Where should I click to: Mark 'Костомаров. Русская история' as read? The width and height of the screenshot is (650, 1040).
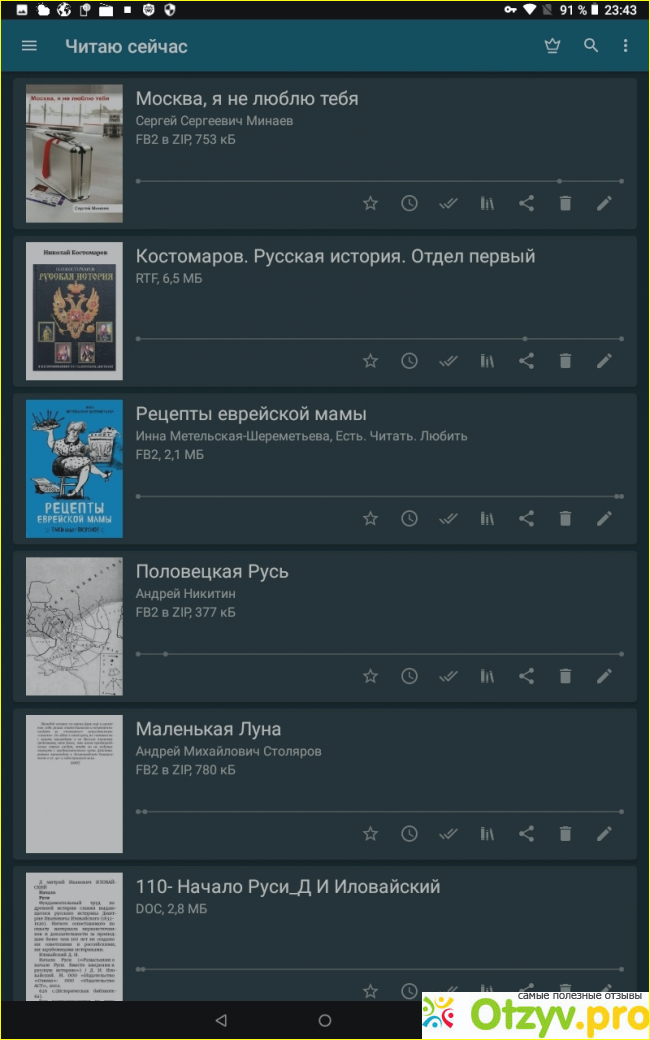[x=448, y=361]
